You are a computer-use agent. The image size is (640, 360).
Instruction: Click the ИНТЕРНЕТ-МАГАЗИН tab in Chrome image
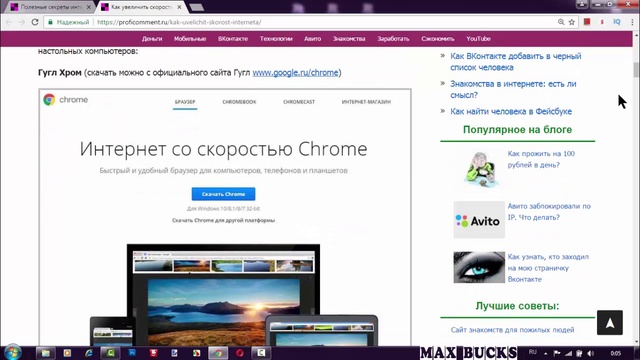coord(366,102)
